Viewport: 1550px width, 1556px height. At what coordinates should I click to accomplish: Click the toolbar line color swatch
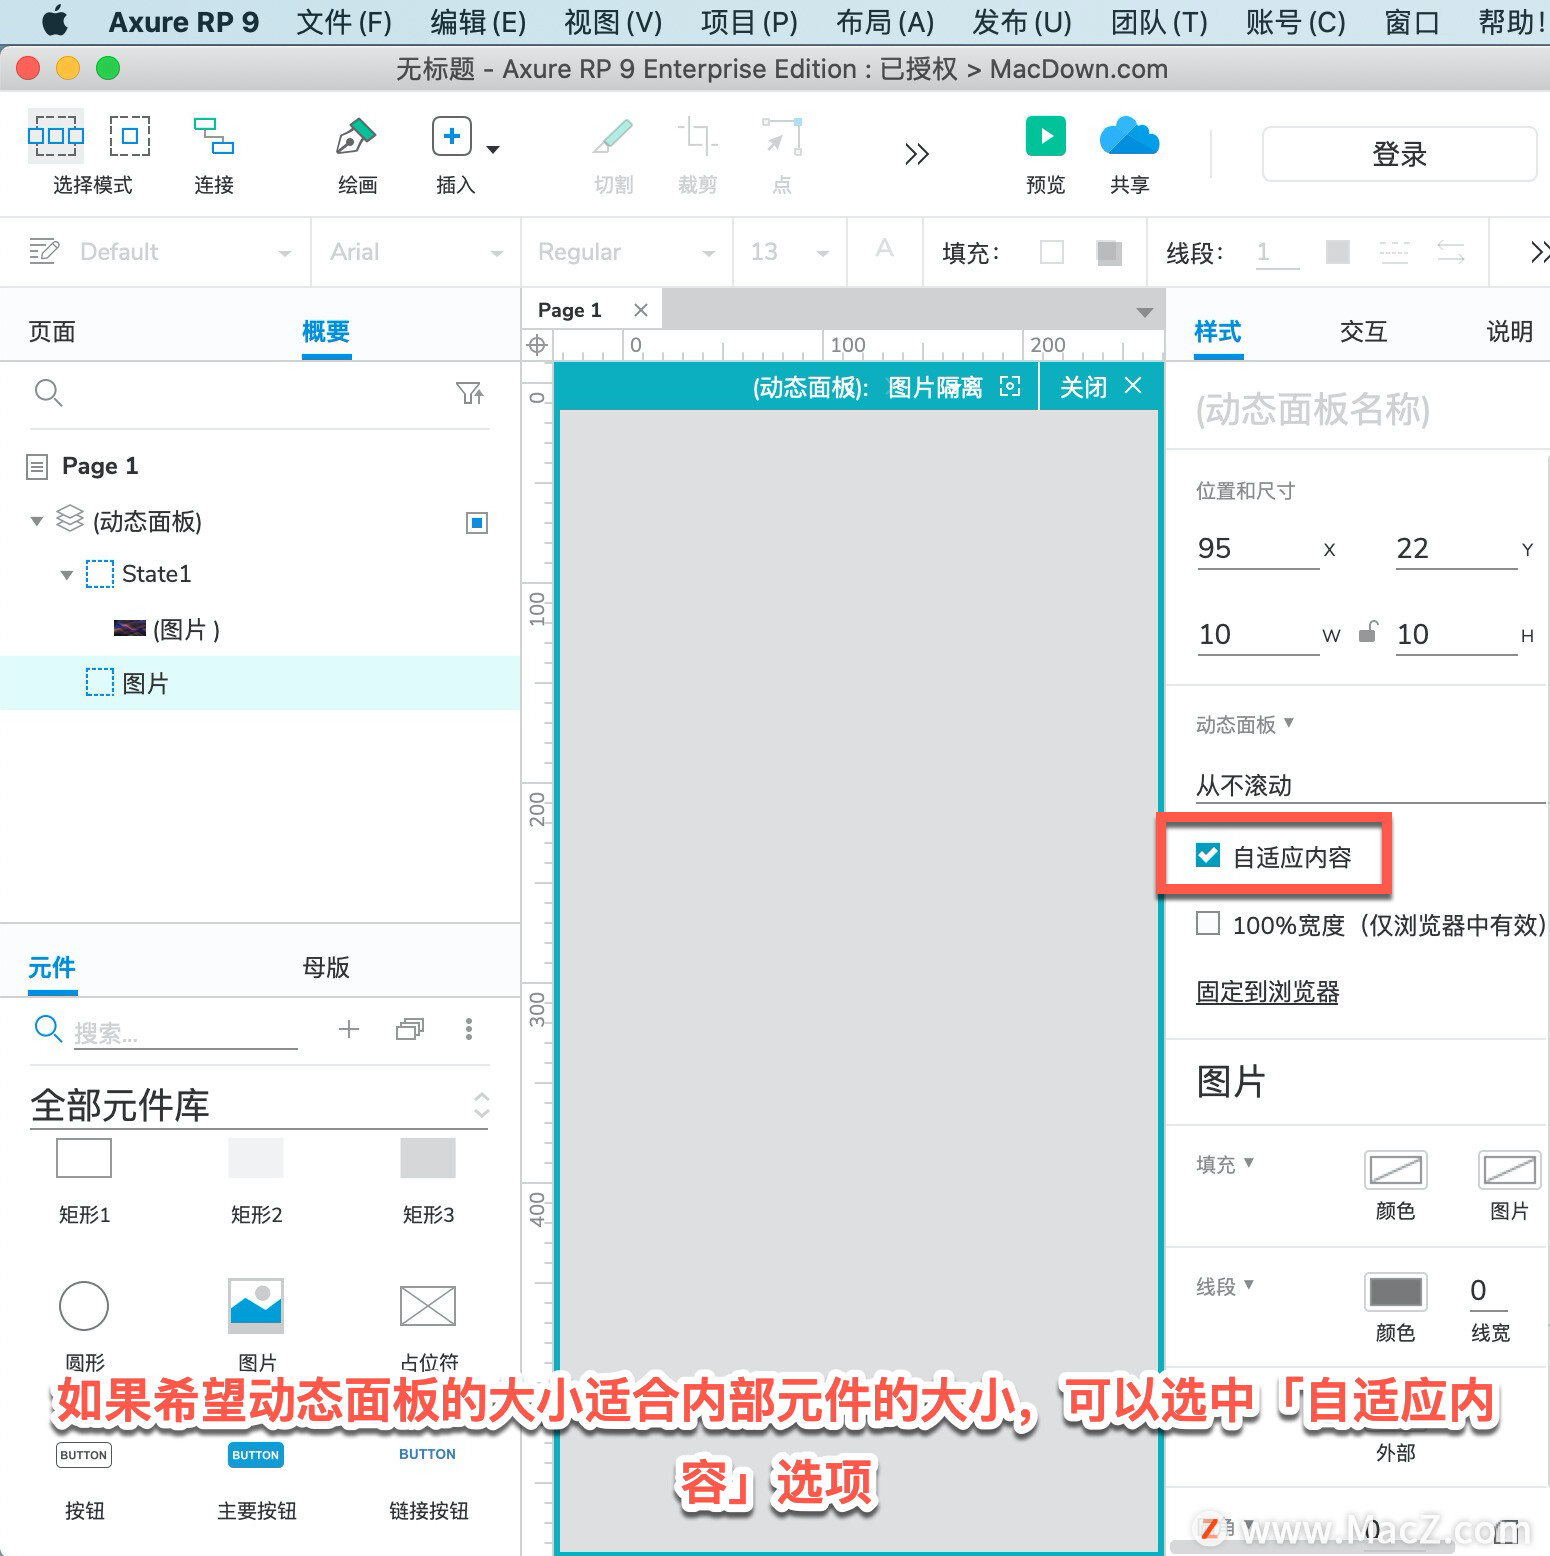click(x=1338, y=252)
